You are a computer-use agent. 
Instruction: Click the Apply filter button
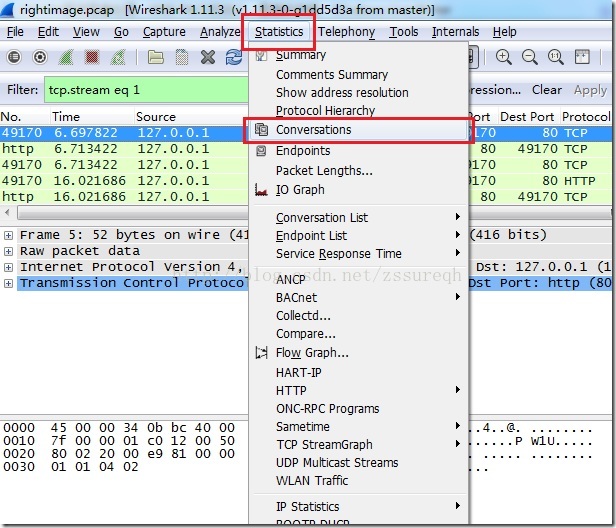(x=590, y=90)
